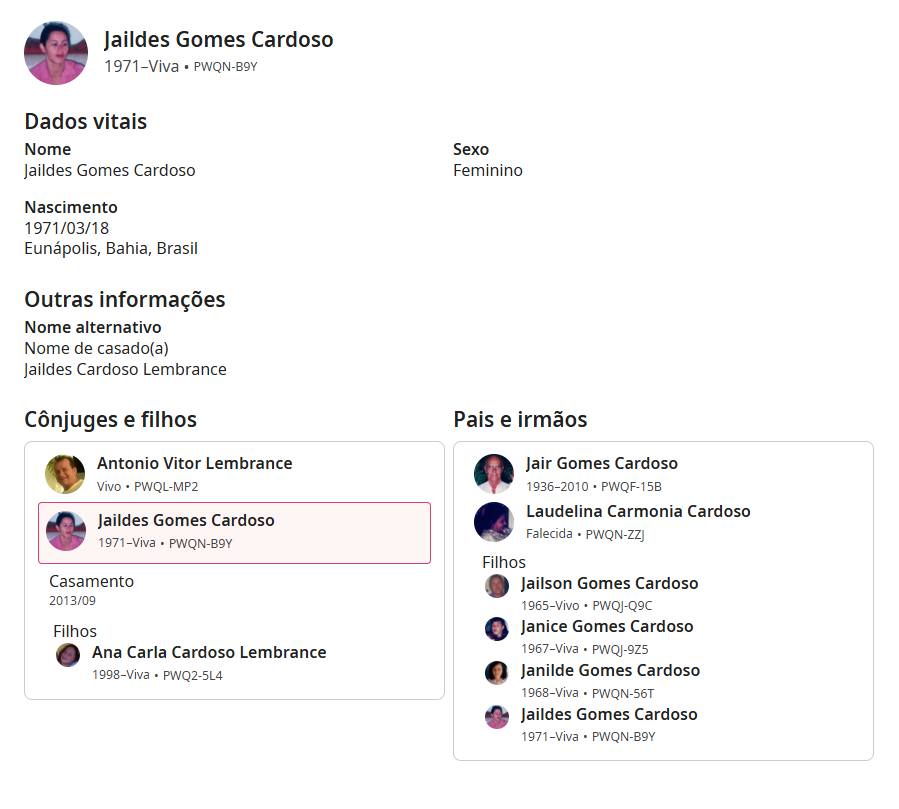Click Jaildes's photo icon in the siblings list
Viewport: 899px width, 809px height.
click(497, 717)
